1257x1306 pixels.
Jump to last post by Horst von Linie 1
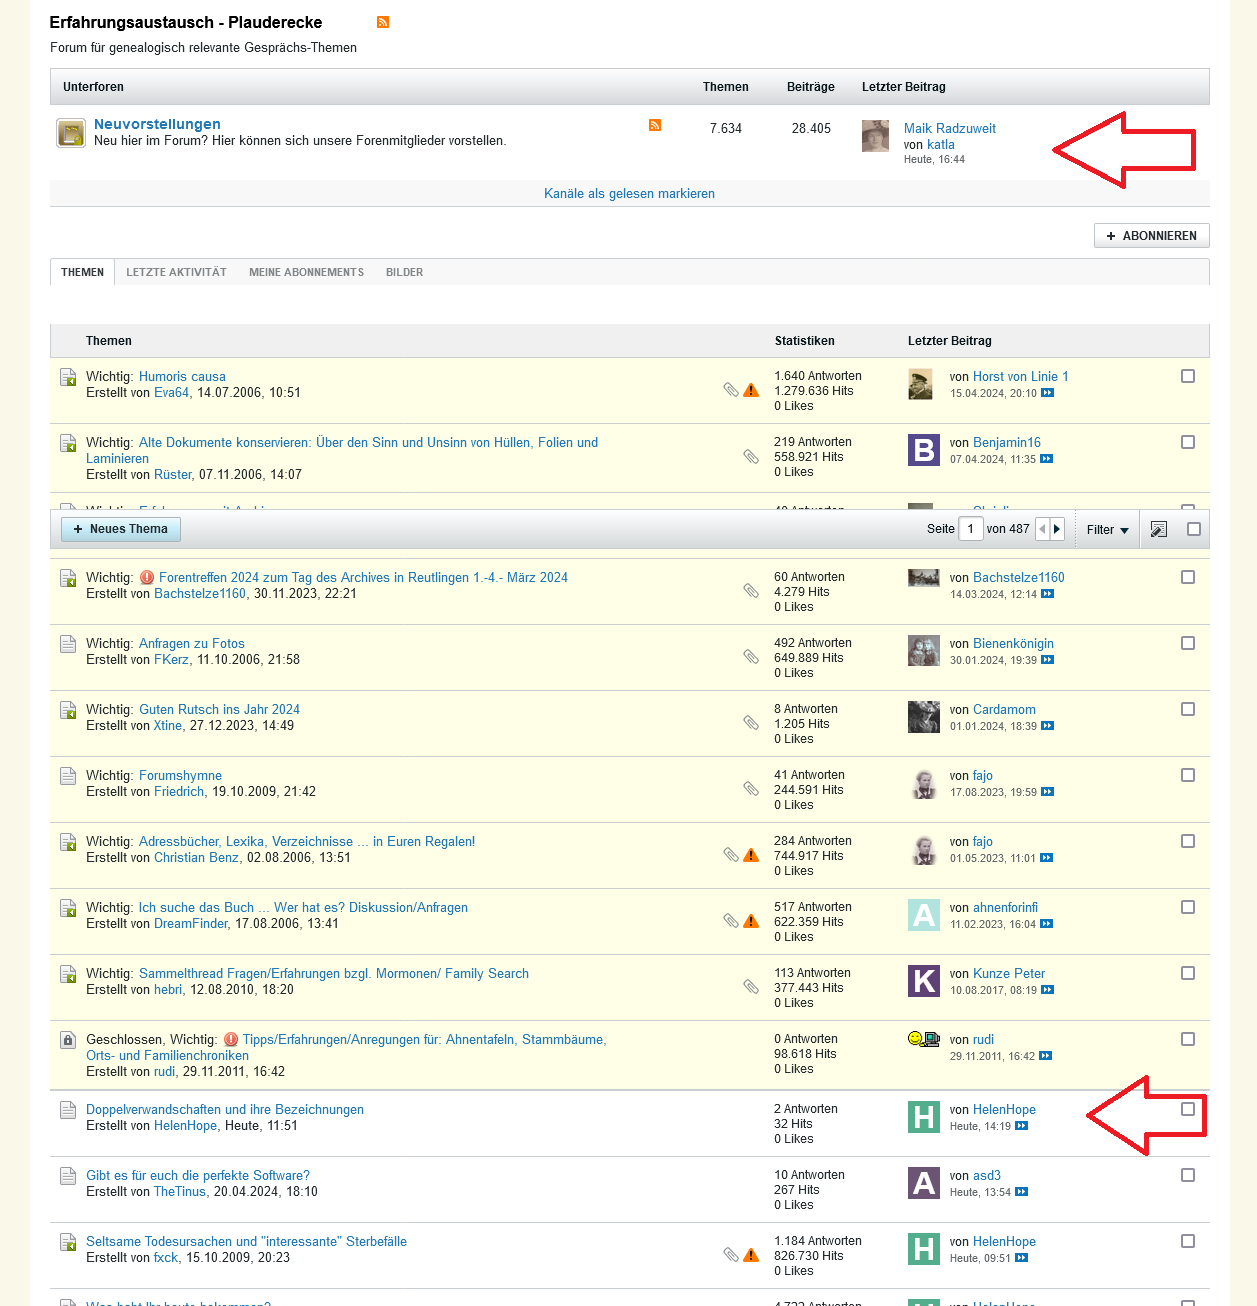pyautogui.click(x=1047, y=393)
